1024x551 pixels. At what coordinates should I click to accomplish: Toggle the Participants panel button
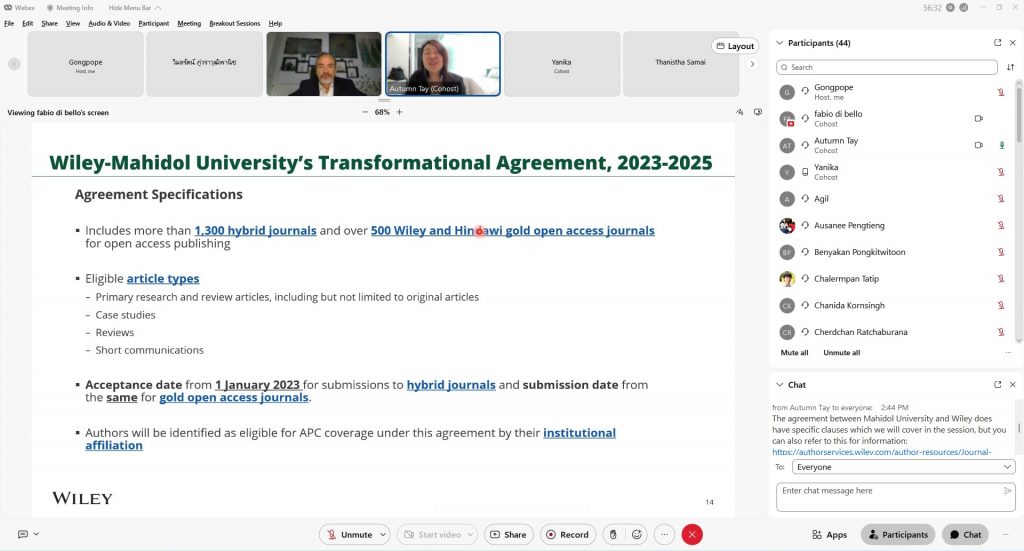(x=897, y=535)
